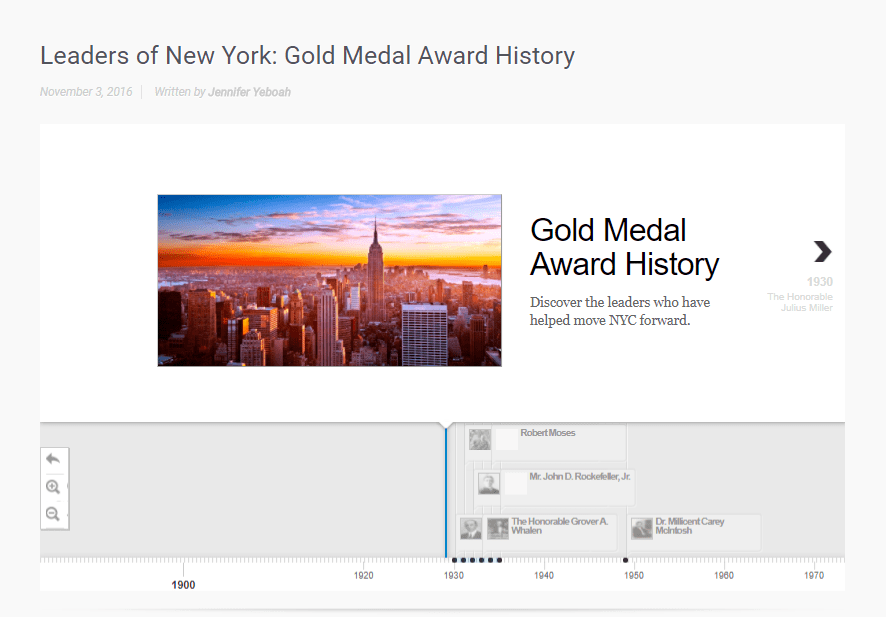Click the 1960 label on the time axis
This screenshot has height=617, width=886.
coord(724,576)
